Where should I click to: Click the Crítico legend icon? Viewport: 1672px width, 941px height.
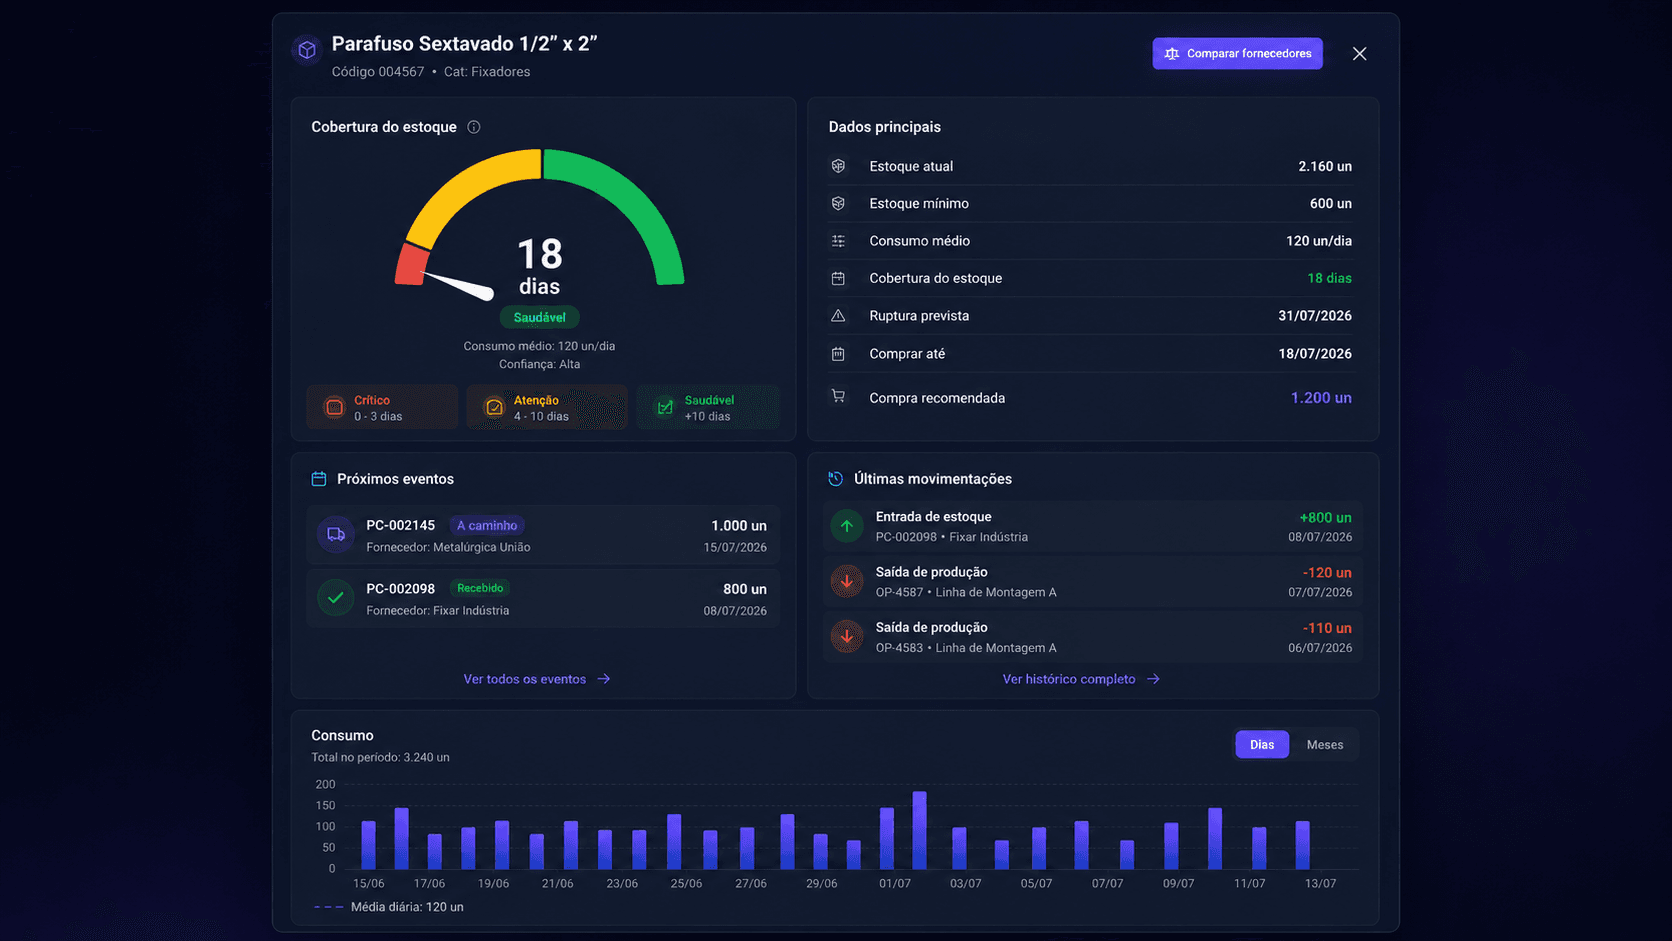coord(334,407)
